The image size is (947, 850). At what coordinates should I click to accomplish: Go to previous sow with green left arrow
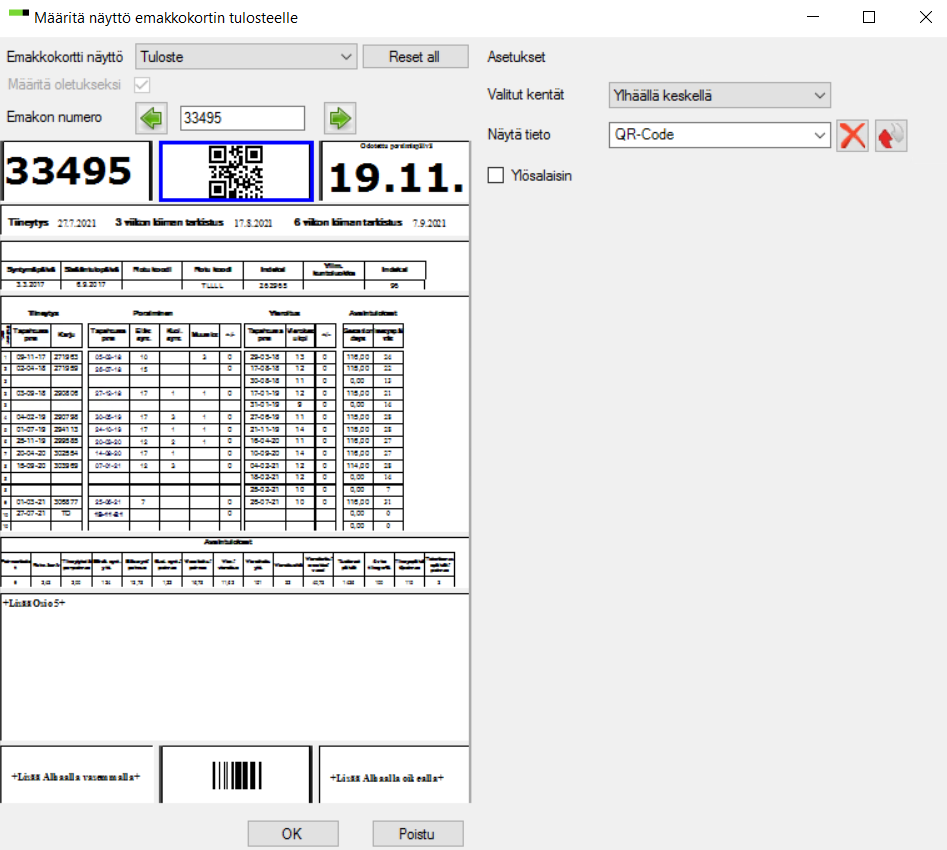pyautogui.click(x=151, y=118)
